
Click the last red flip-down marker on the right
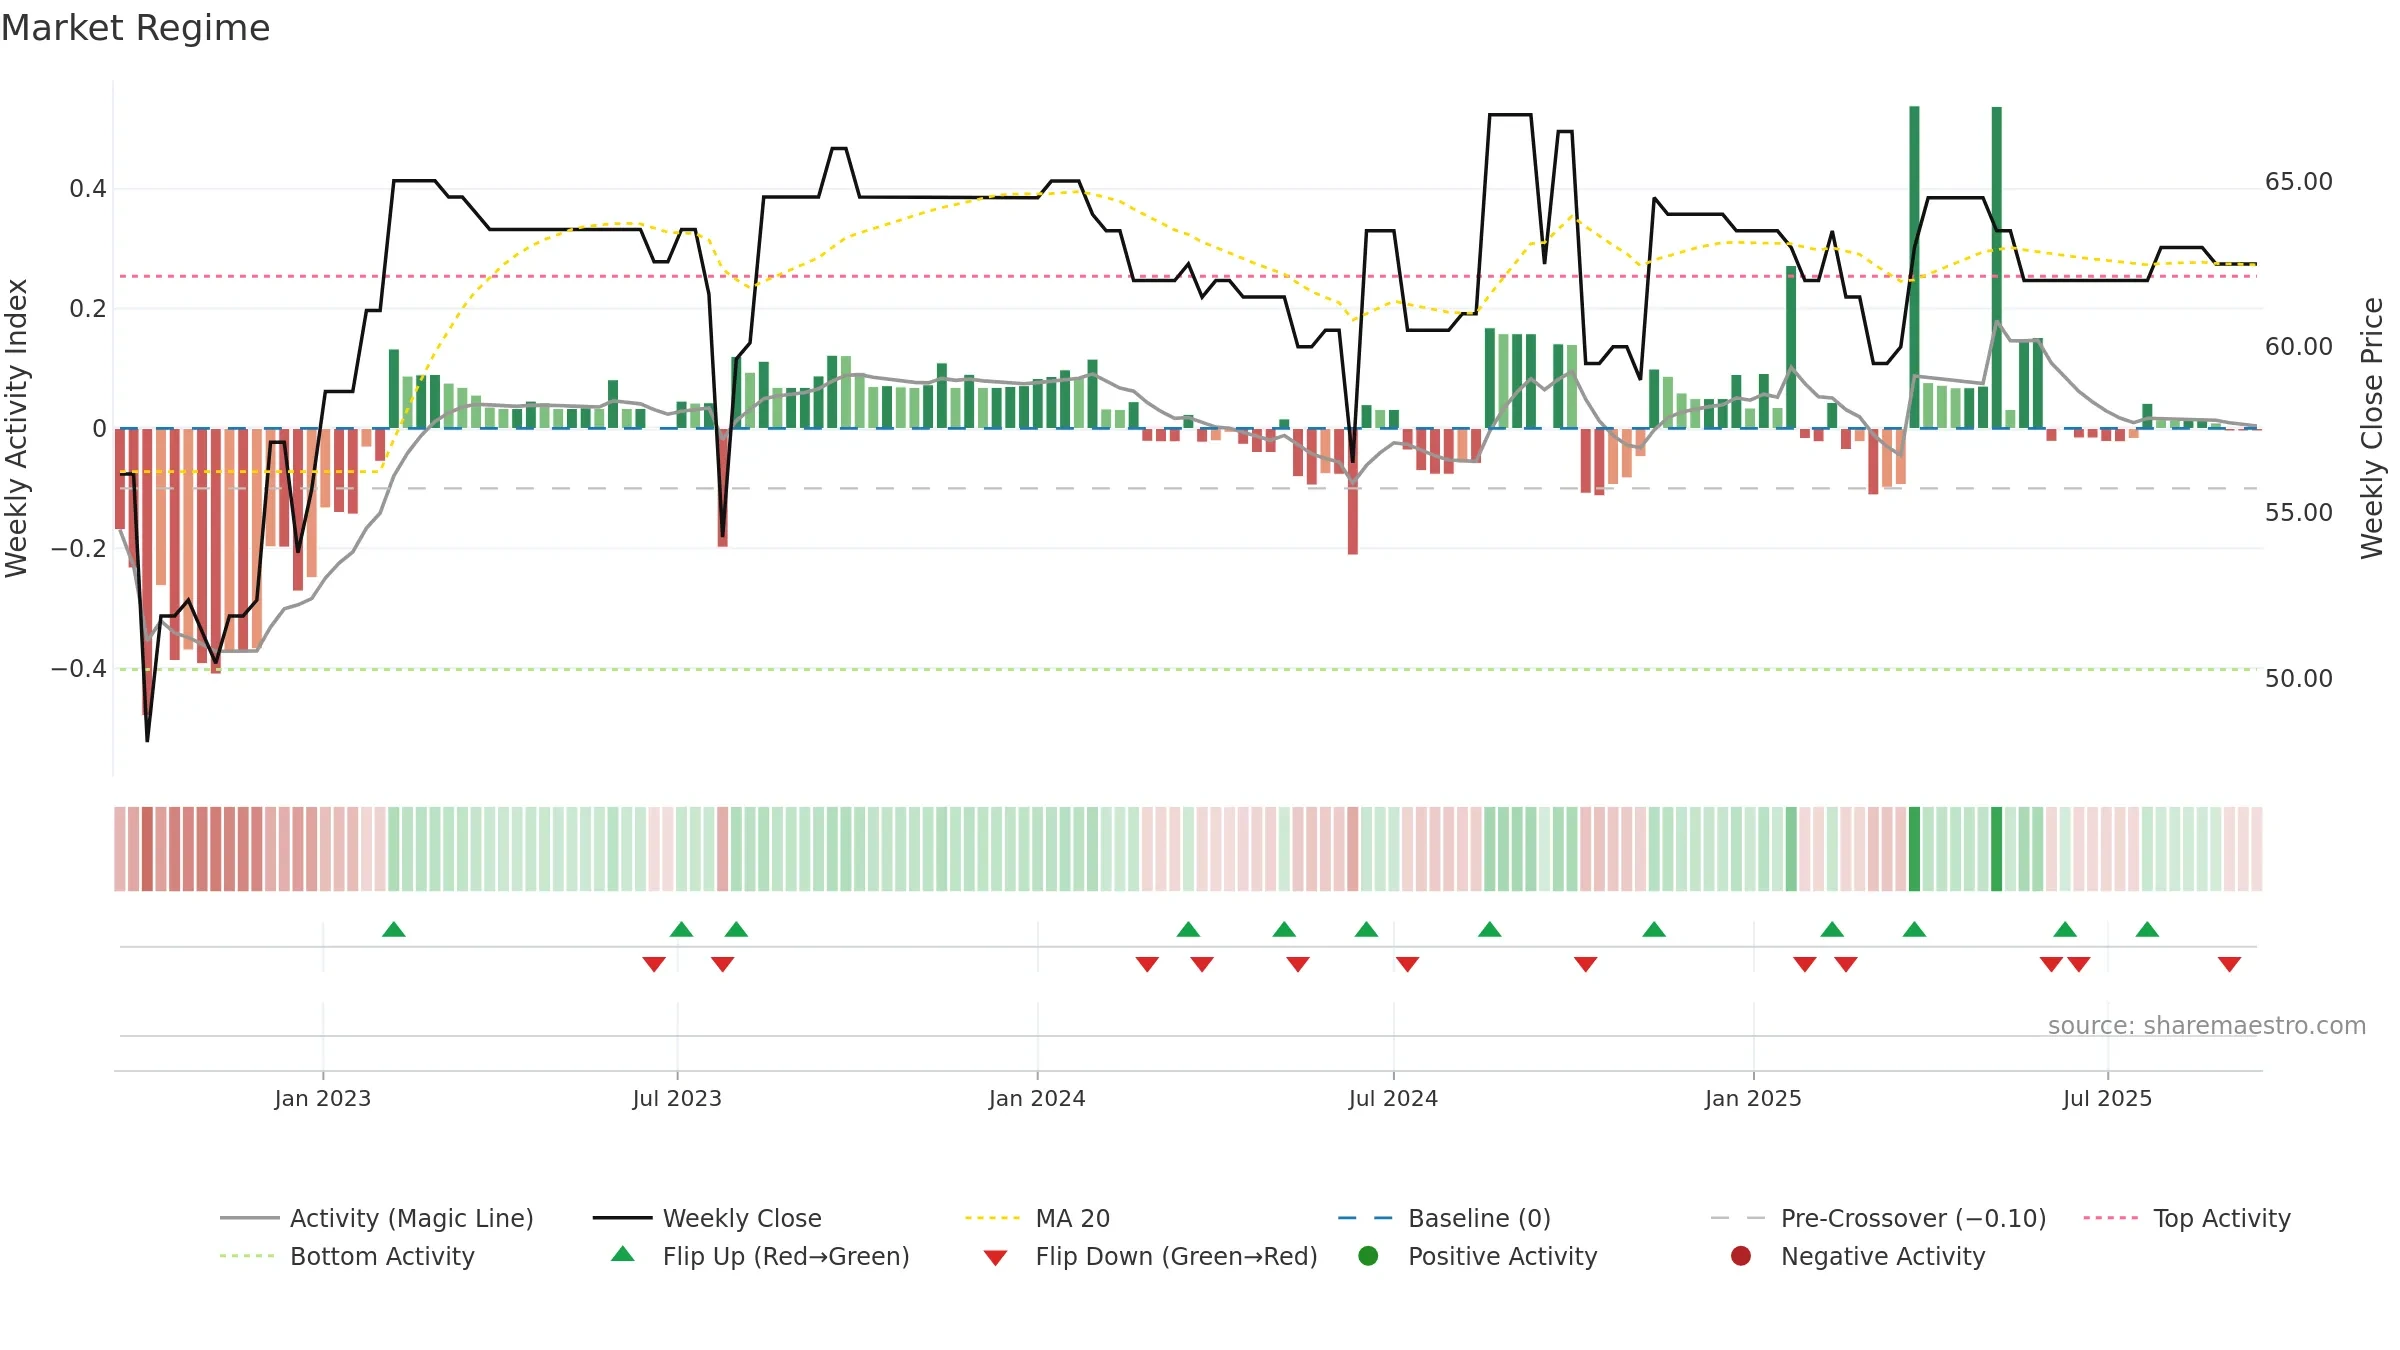(2229, 964)
